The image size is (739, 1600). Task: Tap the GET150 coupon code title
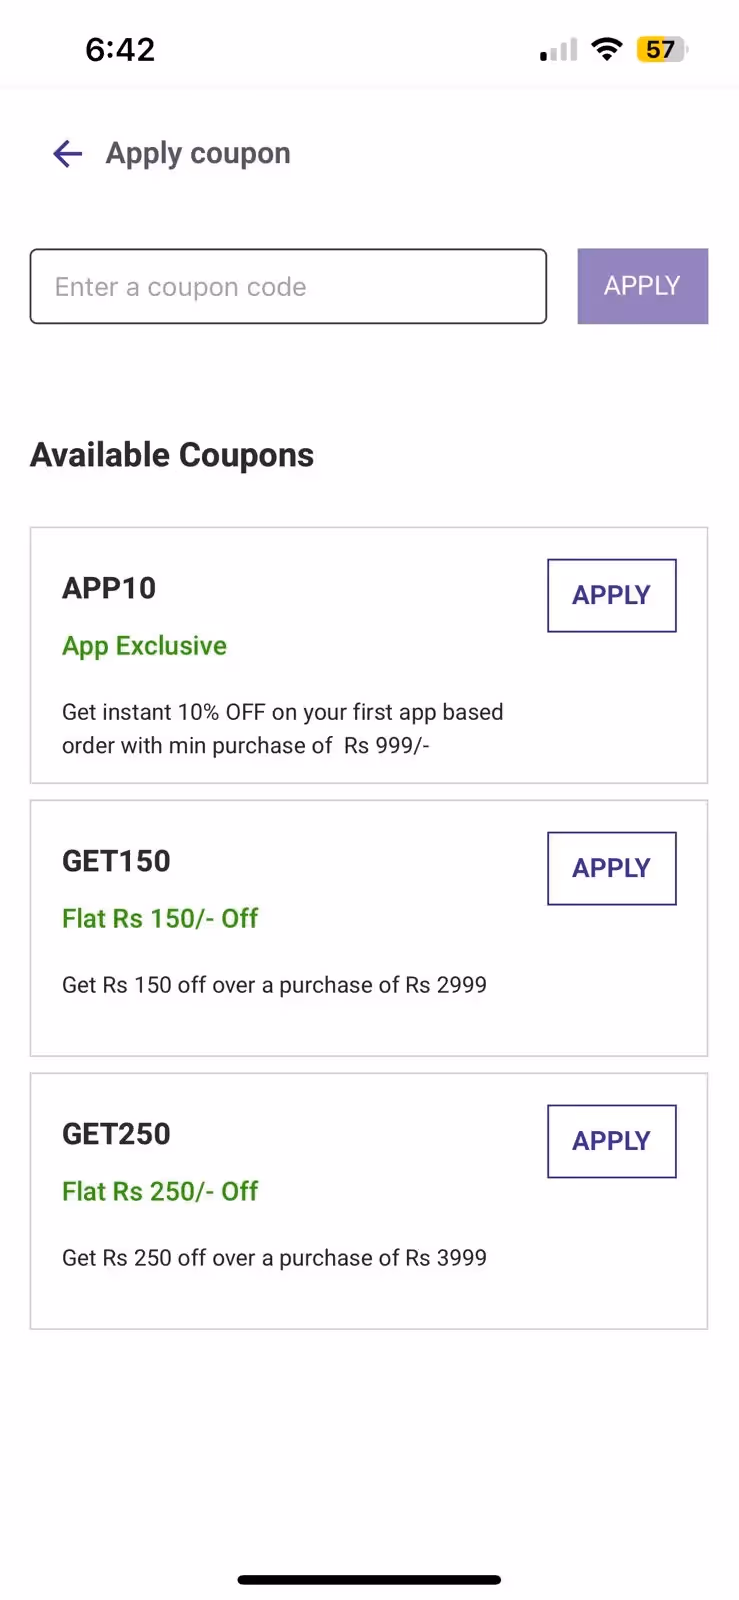[x=116, y=861]
